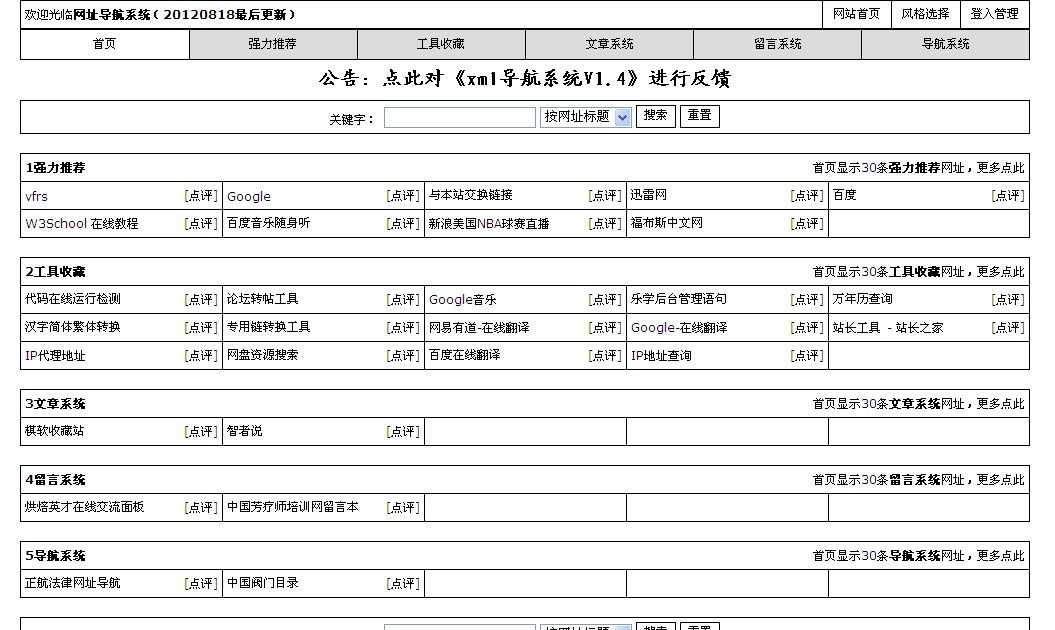Open 网易有道-在线翻译 link

(x=479, y=328)
